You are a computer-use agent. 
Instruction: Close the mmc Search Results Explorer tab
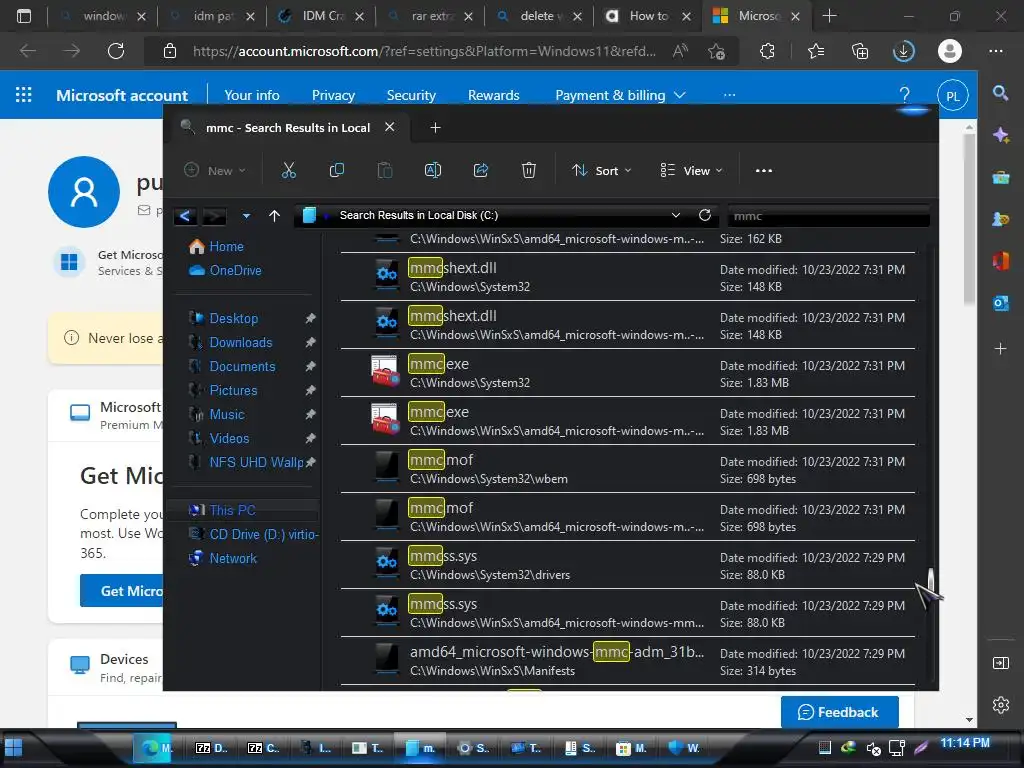(389, 127)
